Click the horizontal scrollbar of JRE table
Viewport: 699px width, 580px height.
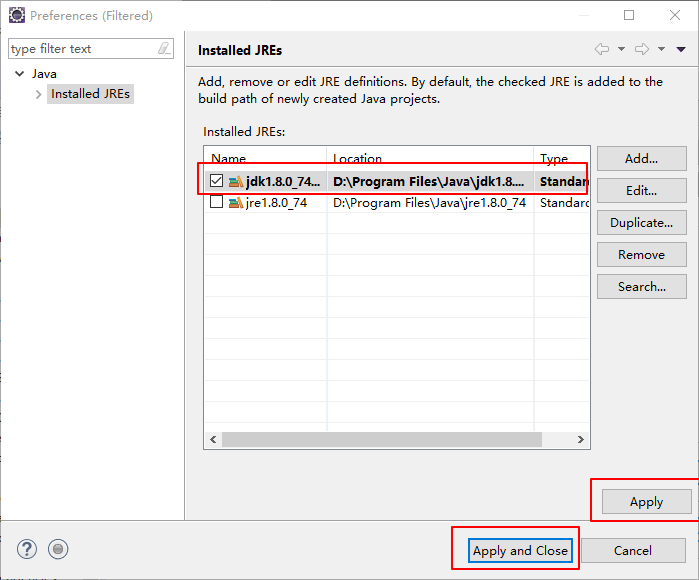(380, 439)
